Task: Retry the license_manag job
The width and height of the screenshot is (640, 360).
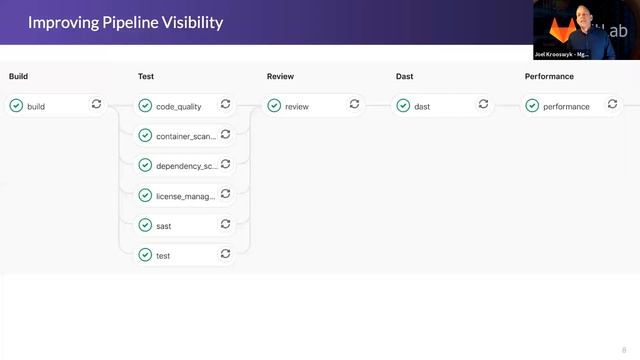Action: tap(225, 194)
